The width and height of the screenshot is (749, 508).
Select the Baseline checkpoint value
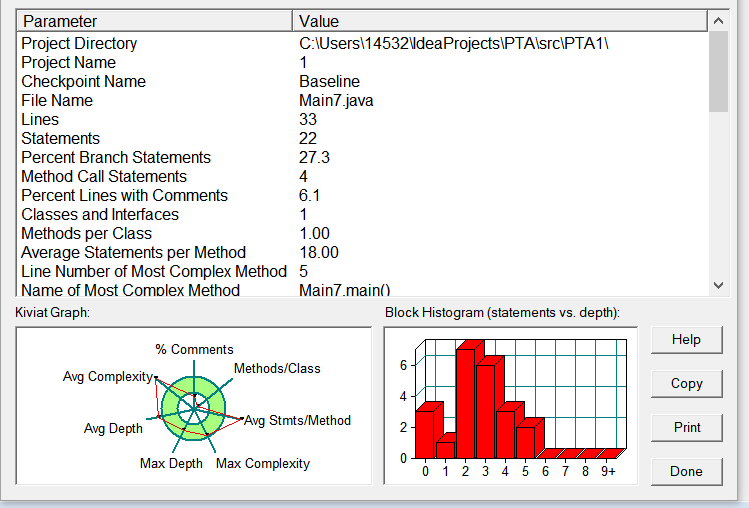pos(330,82)
